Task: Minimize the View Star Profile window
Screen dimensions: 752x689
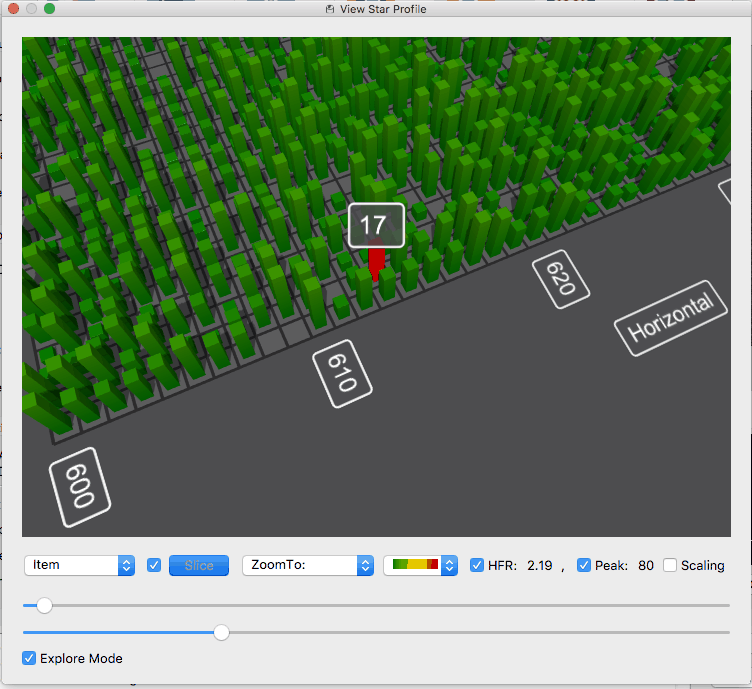Action: point(31,9)
